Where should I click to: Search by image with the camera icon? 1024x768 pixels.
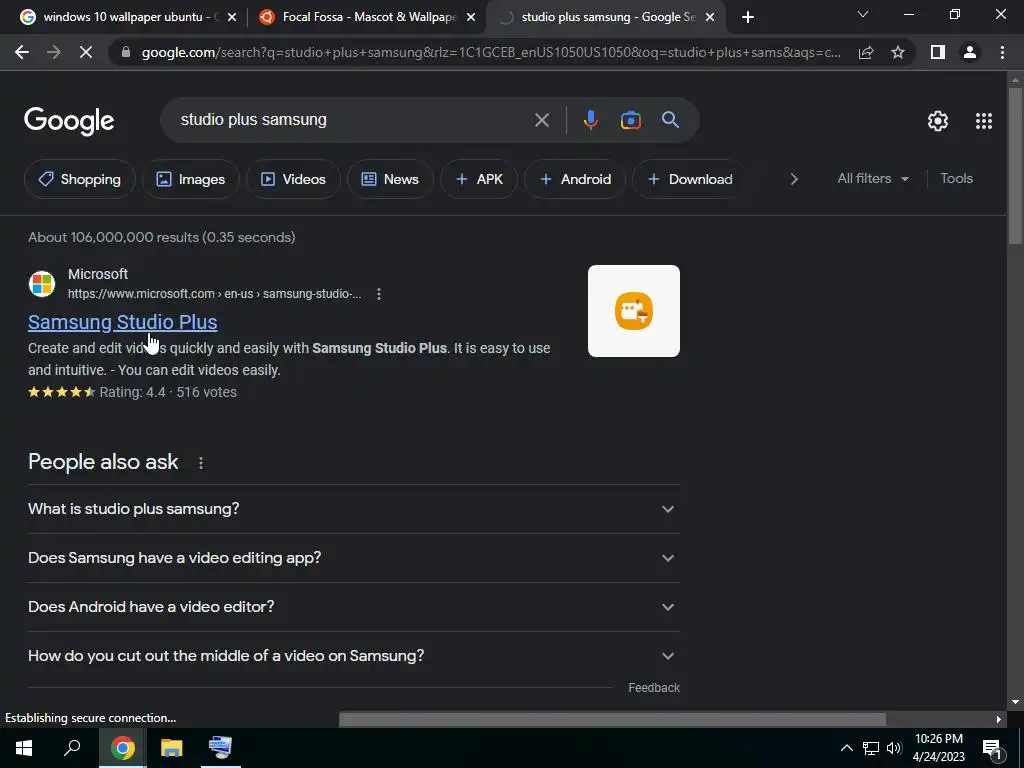630,120
